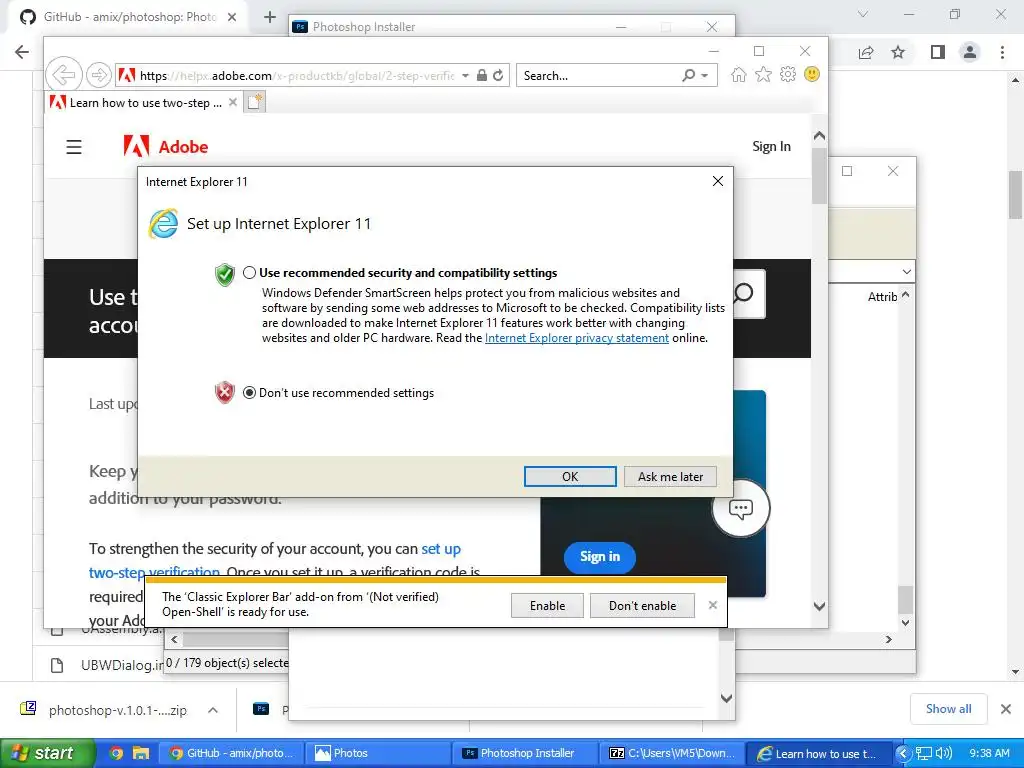Enable the Classic Explorer Bar add-on
1024x768 pixels.
tap(547, 605)
